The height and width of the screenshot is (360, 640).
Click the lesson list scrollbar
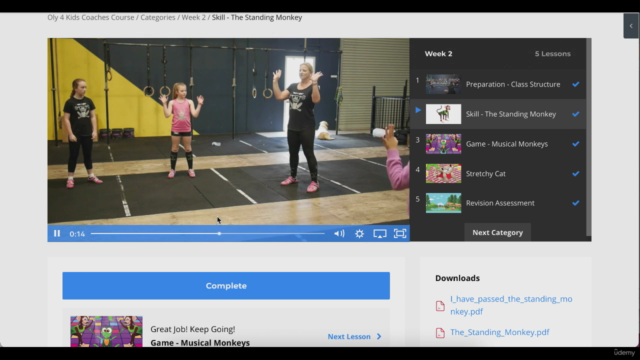589,137
